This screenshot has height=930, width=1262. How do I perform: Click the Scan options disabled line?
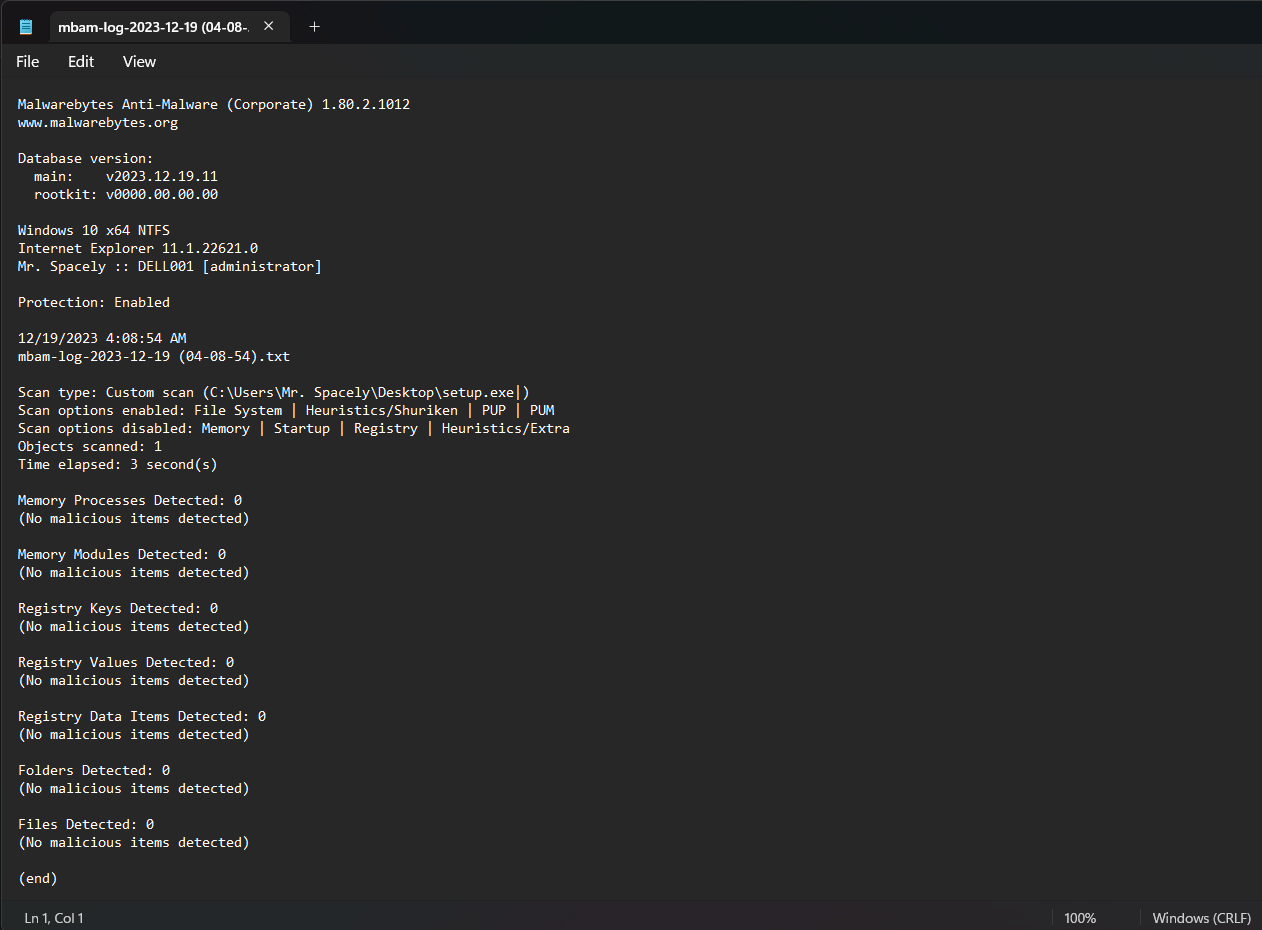click(x=294, y=428)
